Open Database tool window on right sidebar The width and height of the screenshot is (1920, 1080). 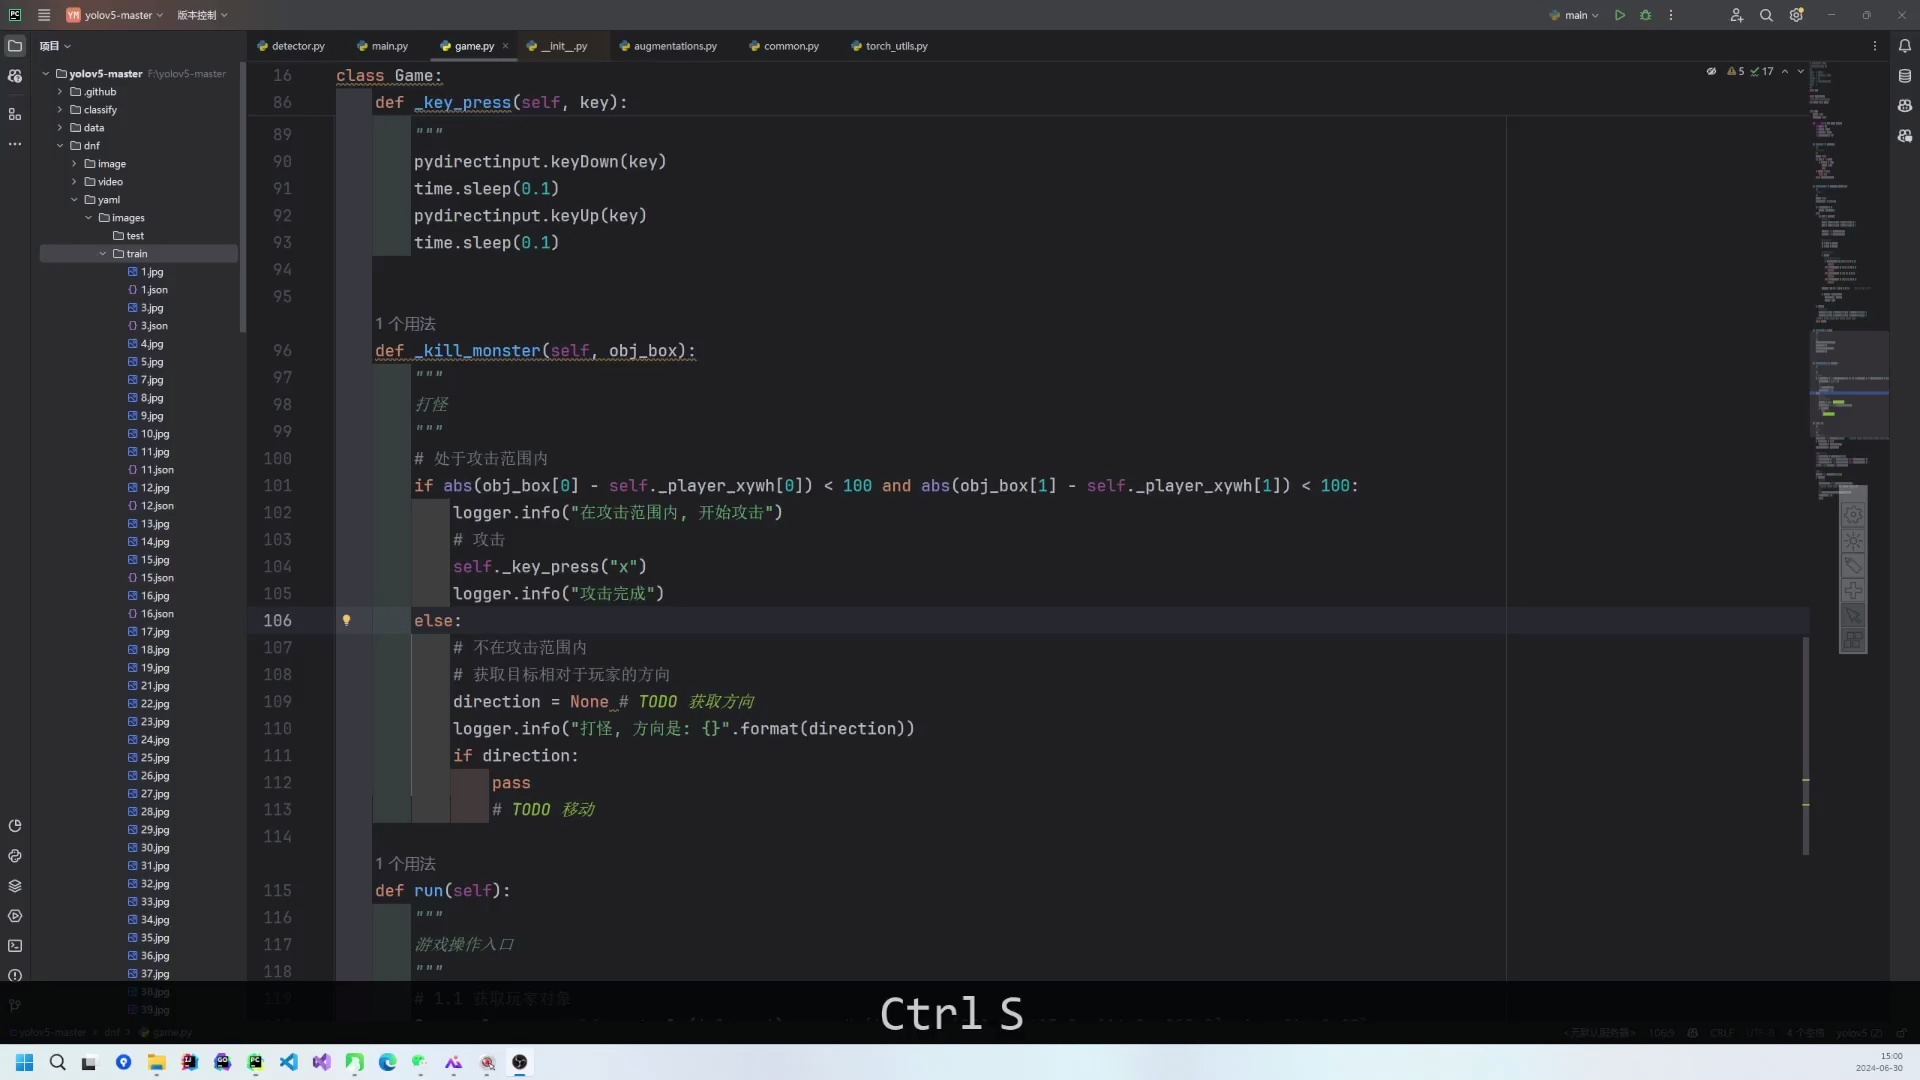coord(1905,75)
